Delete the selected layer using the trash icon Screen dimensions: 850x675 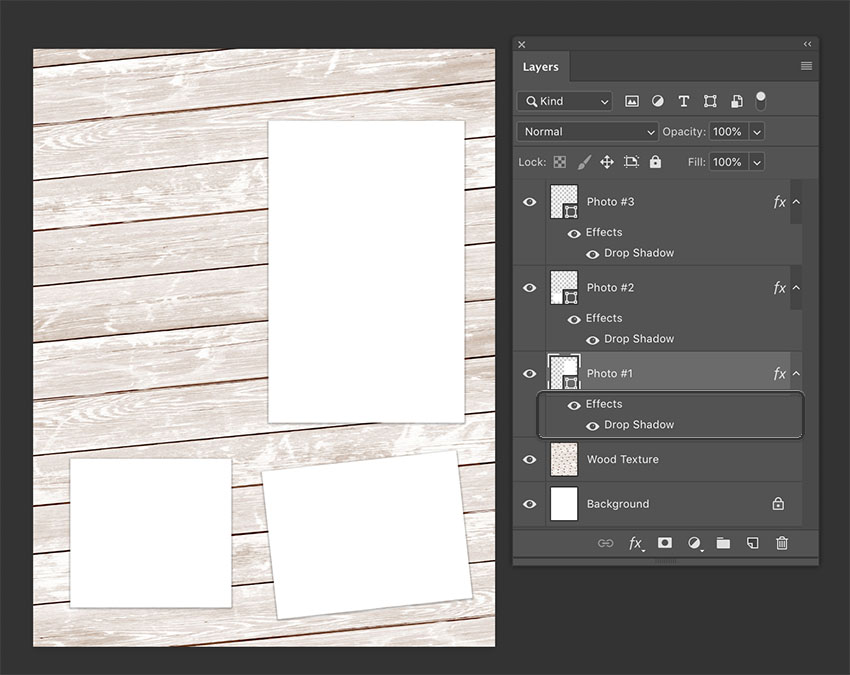(781, 543)
